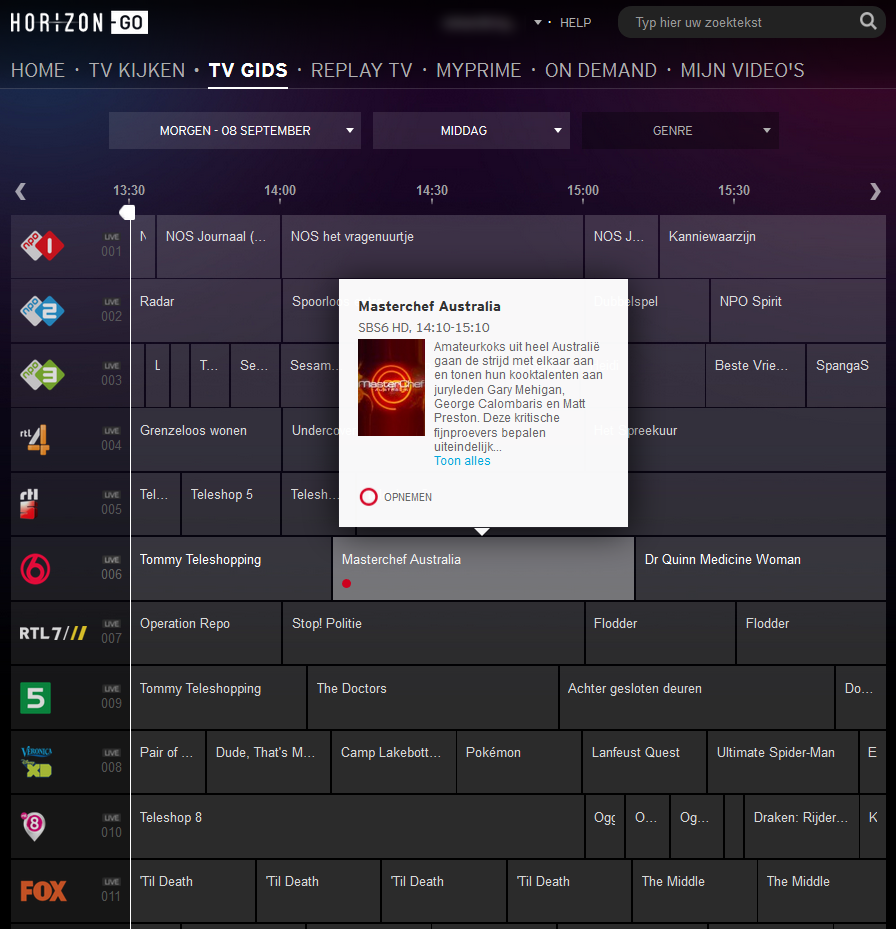Select the Veronica XD channel logo
896x929 pixels.
coord(37,762)
